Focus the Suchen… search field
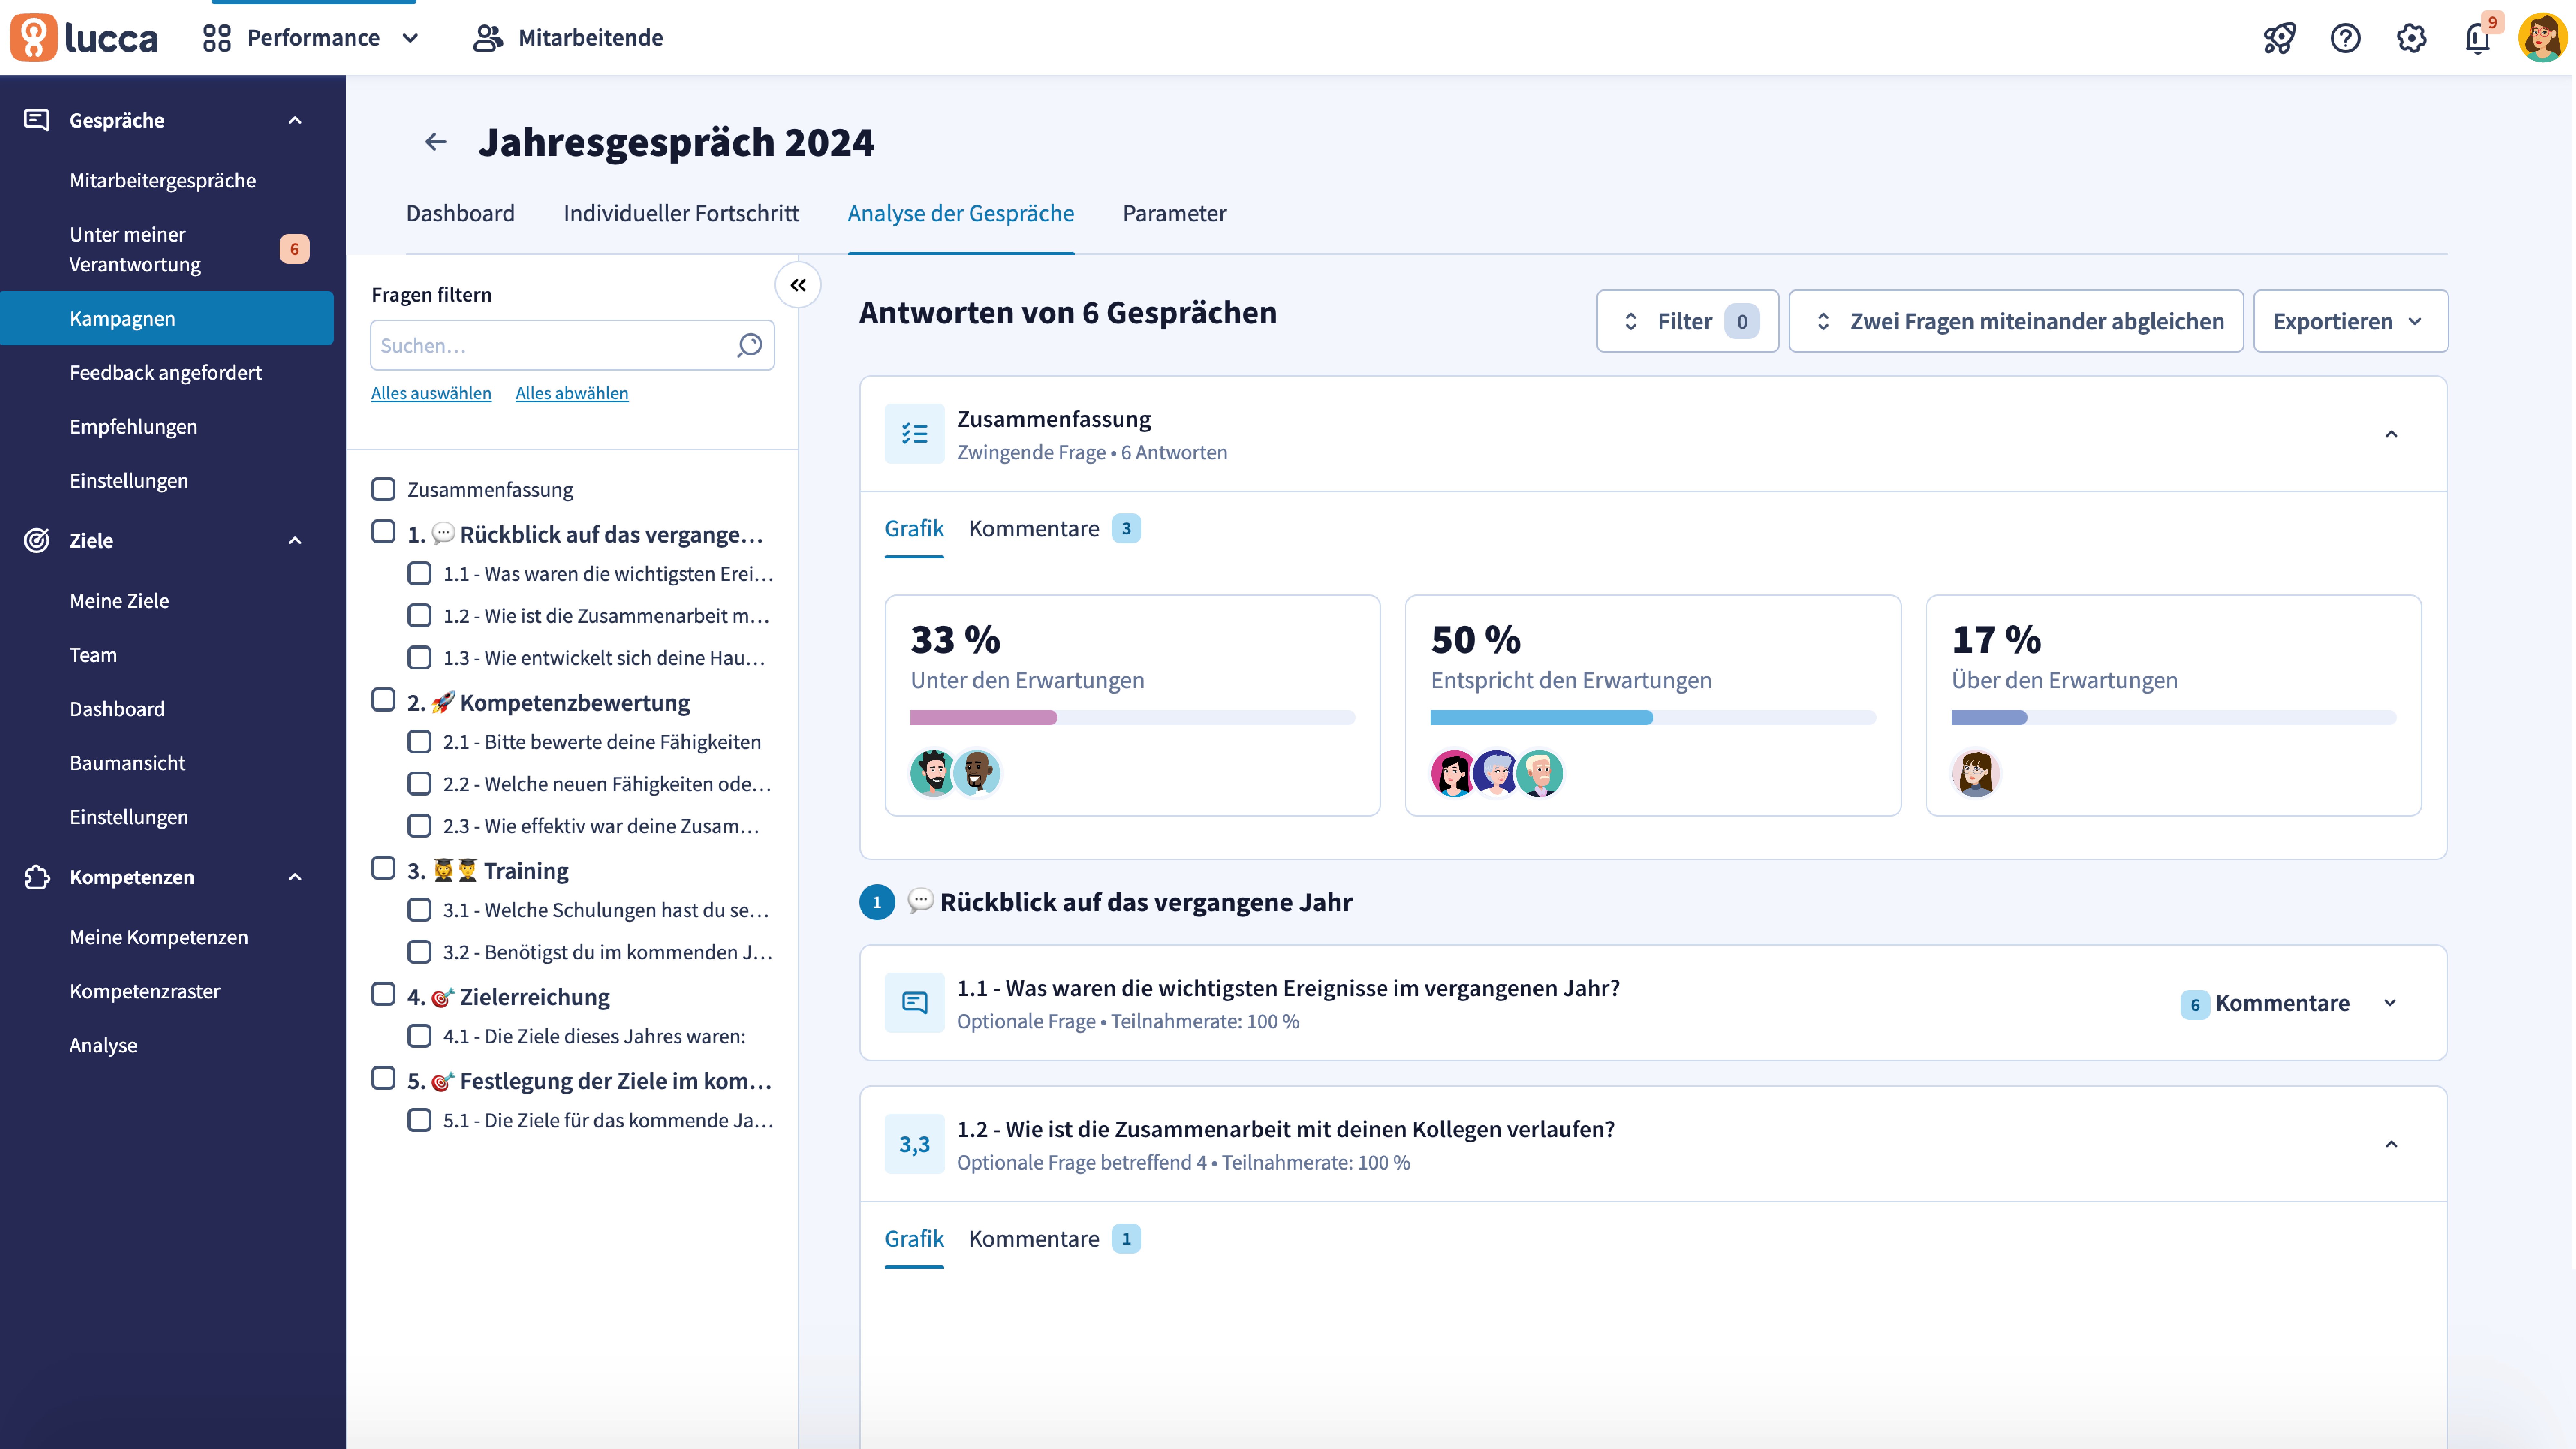This screenshot has width=2576, height=1449. pos(572,345)
